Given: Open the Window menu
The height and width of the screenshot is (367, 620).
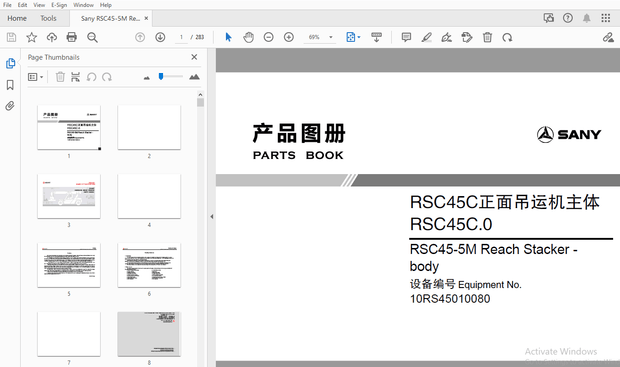Looking at the screenshot, I should click(x=83, y=5).
